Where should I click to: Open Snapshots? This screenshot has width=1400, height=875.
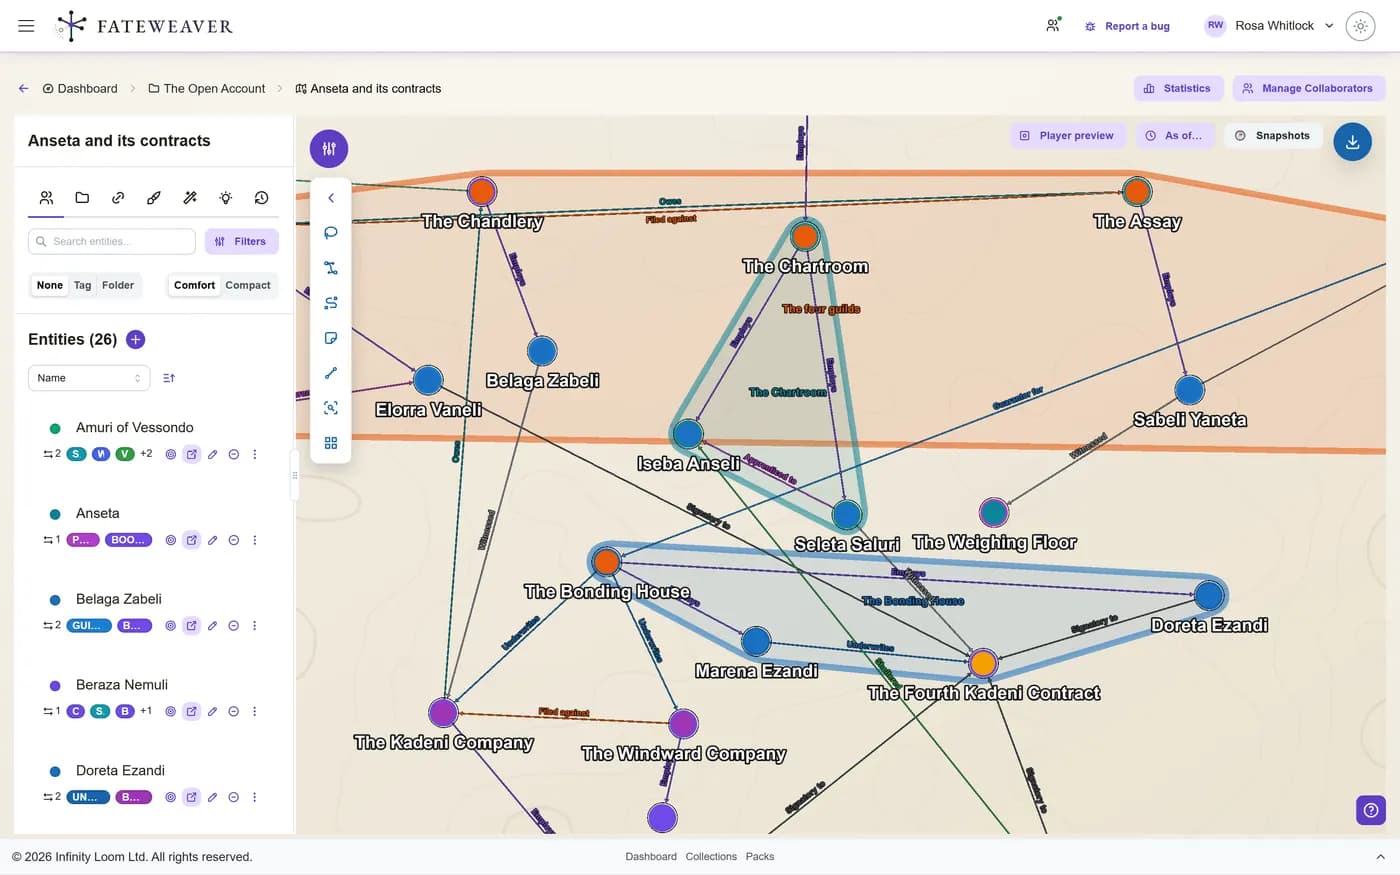pos(1273,135)
